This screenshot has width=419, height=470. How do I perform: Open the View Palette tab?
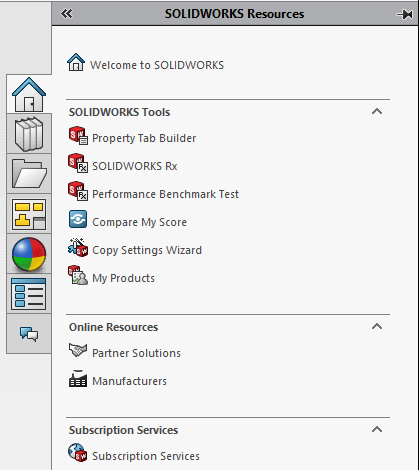point(29,214)
